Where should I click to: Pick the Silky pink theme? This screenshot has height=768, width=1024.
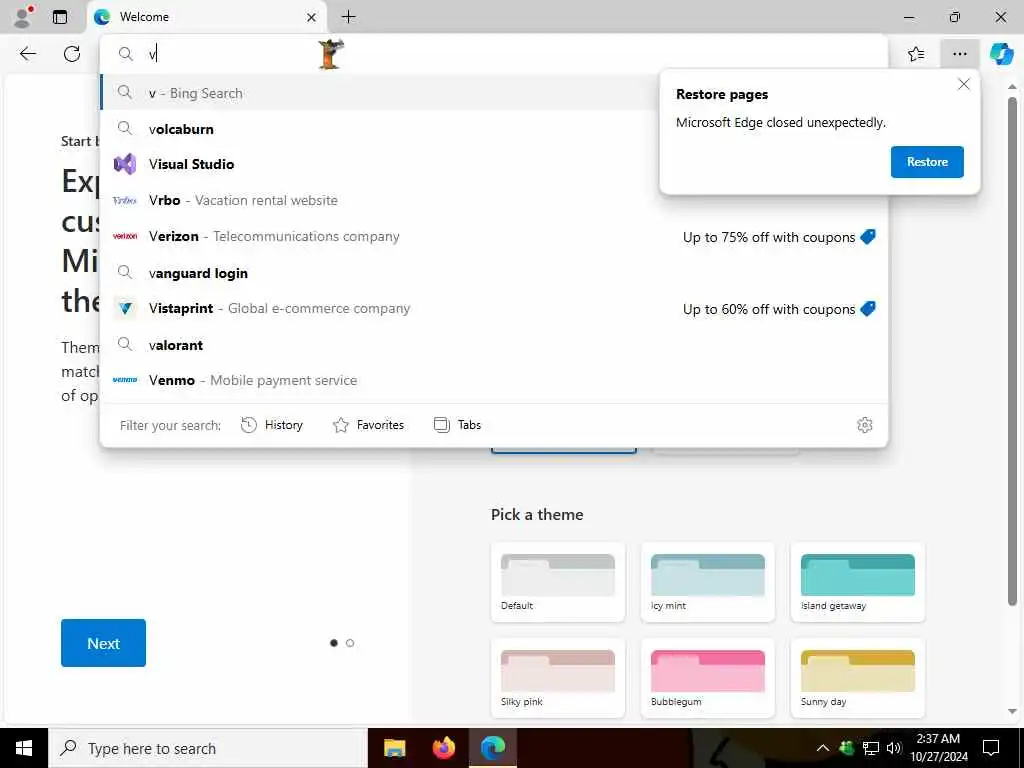point(558,679)
